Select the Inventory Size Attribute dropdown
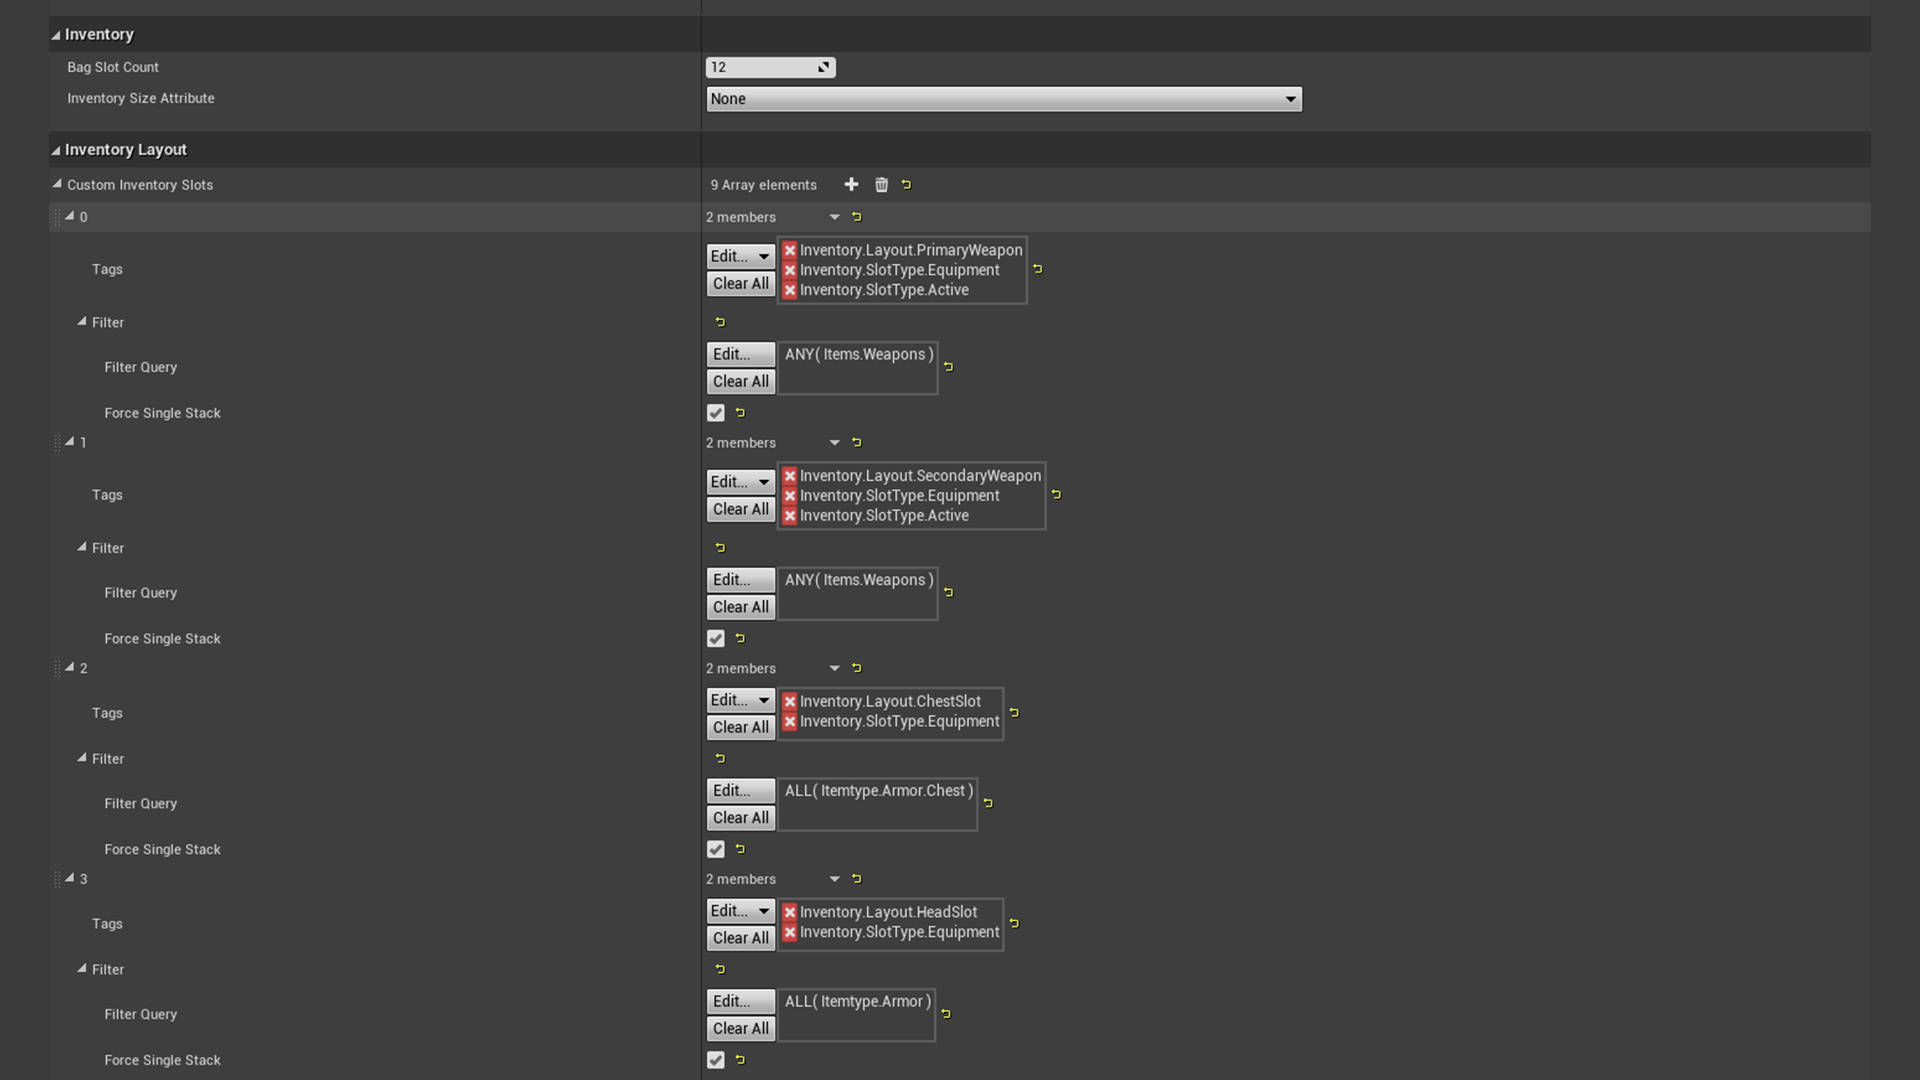Image resolution: width=1920 pixels, height=1080 pixels. (x=1004, y=98)
